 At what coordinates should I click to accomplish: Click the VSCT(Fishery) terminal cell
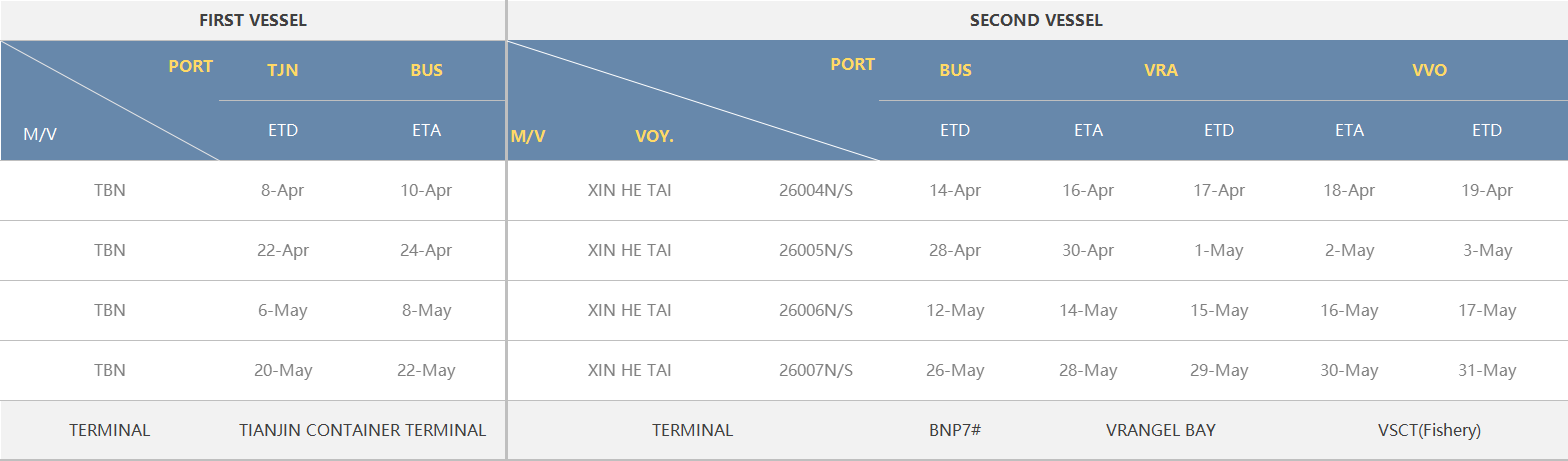pos(1429,430)
